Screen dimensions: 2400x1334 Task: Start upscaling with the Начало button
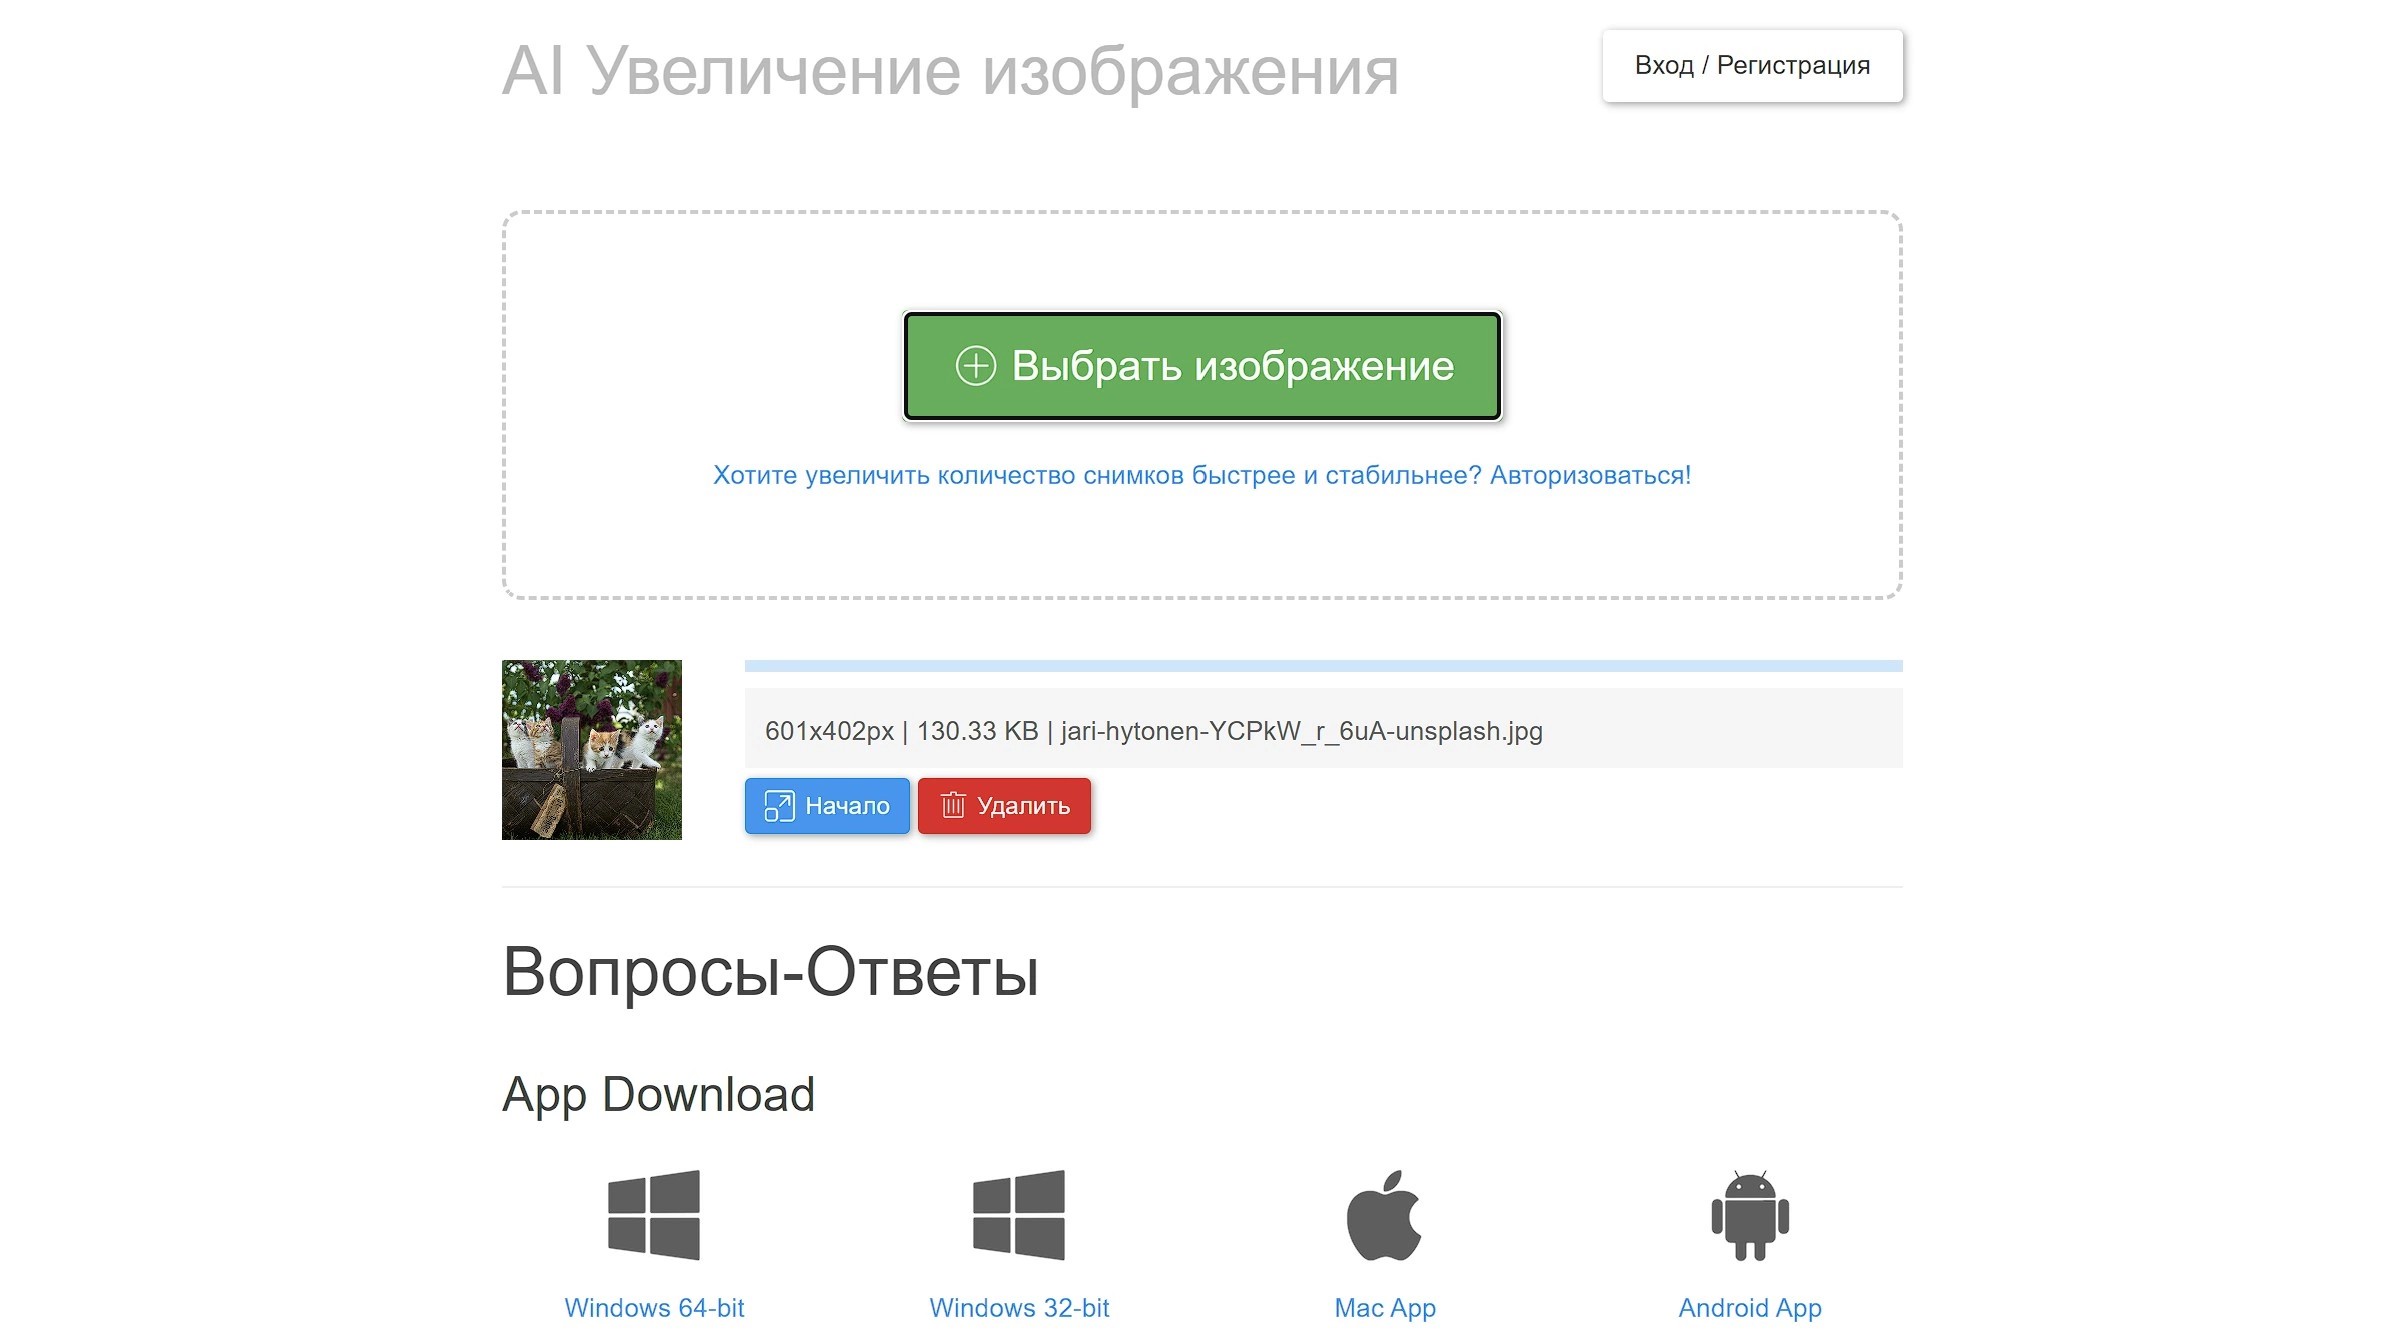[827, 806]
